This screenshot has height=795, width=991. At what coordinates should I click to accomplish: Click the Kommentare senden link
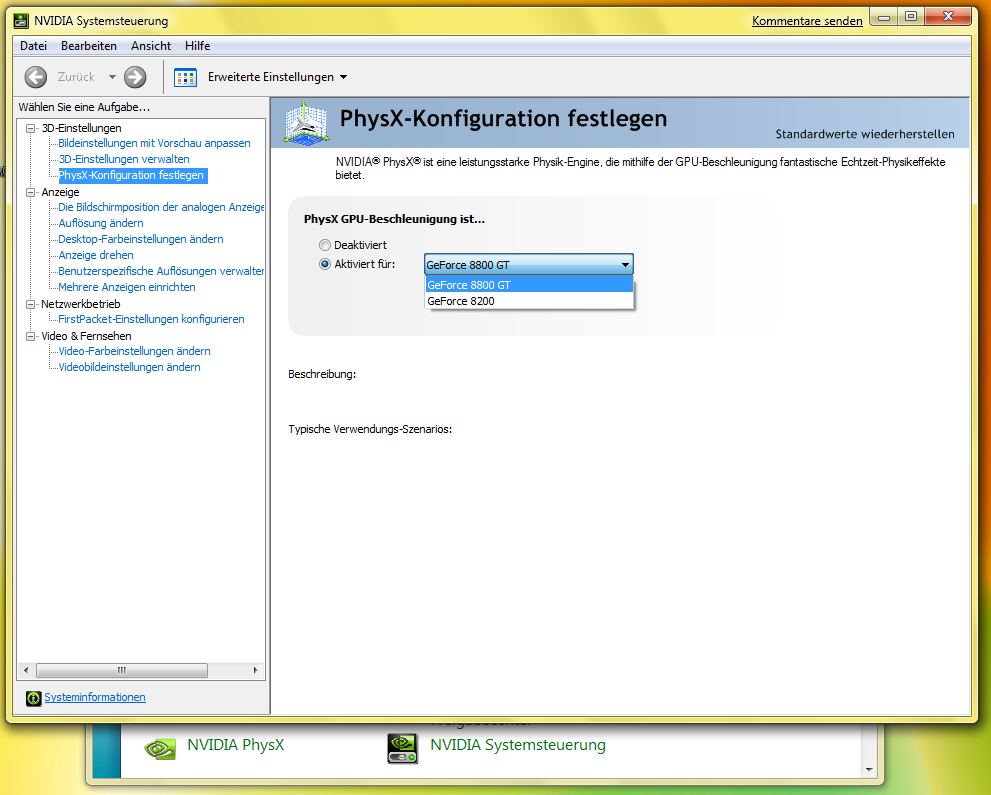point(807,21)
